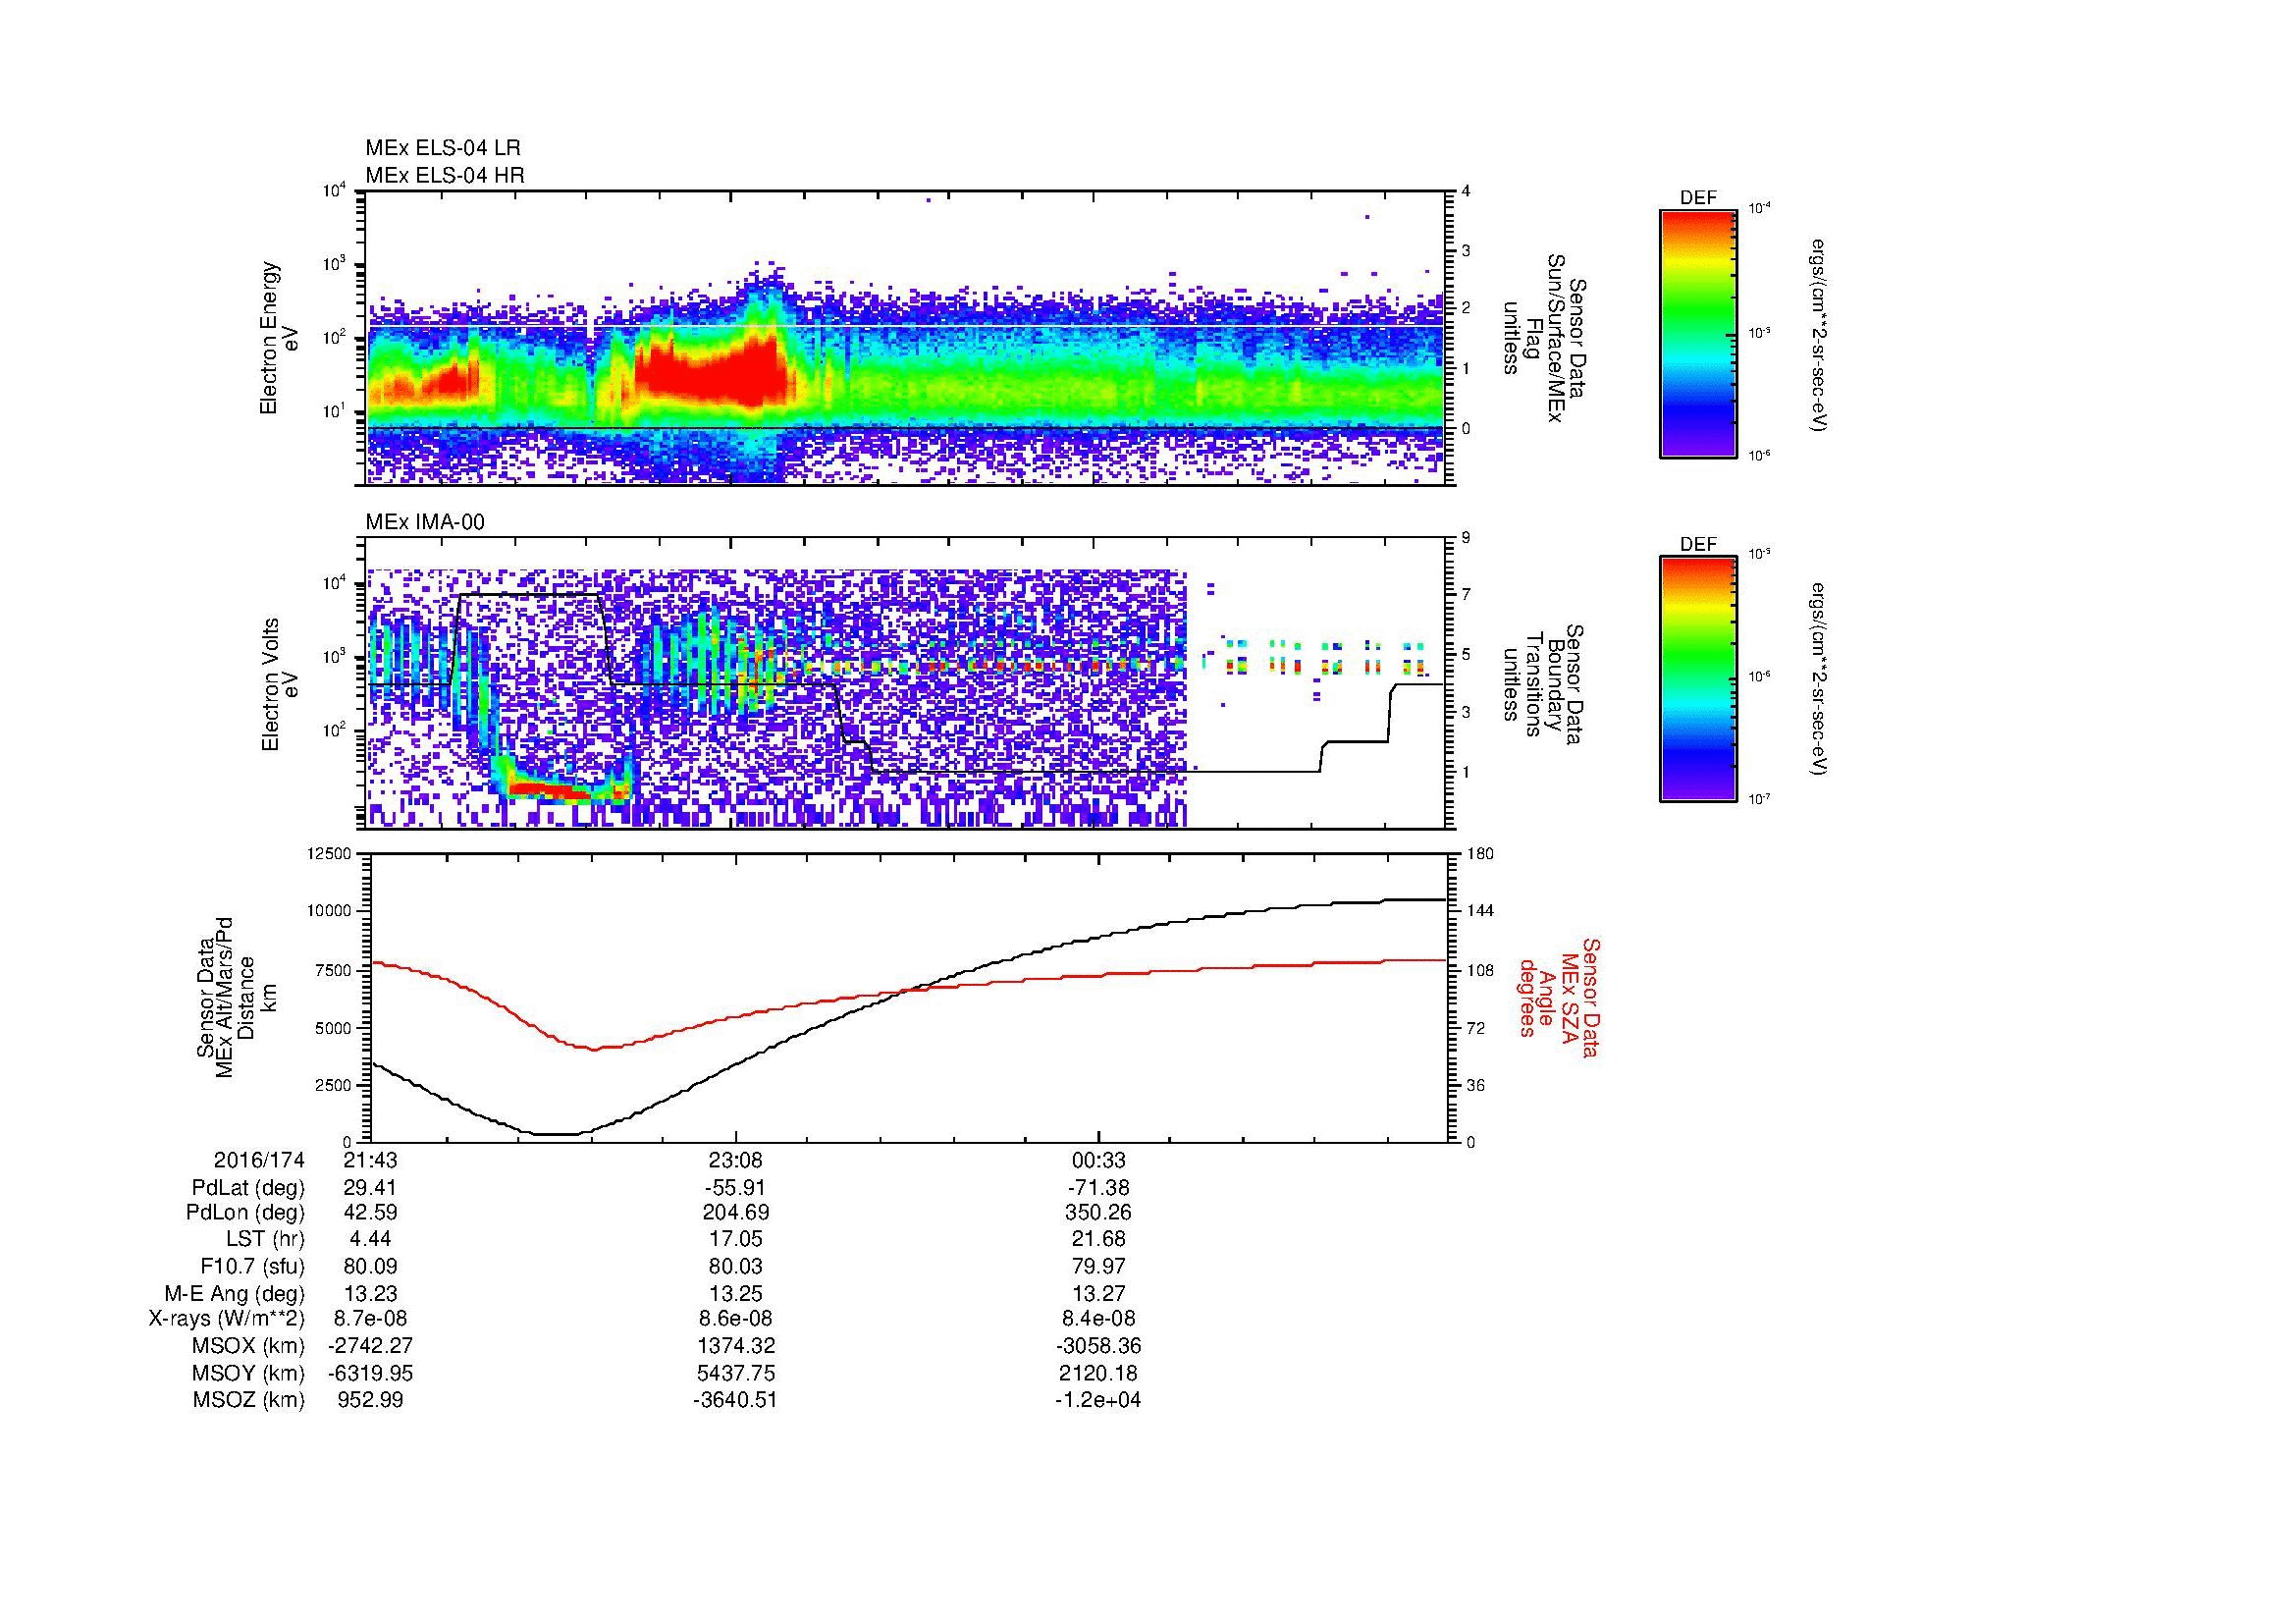Select the 'MEx IMA-00' panel title
The height and width of the screenshot is (1623, 2296).
click(x=425, y=523)
